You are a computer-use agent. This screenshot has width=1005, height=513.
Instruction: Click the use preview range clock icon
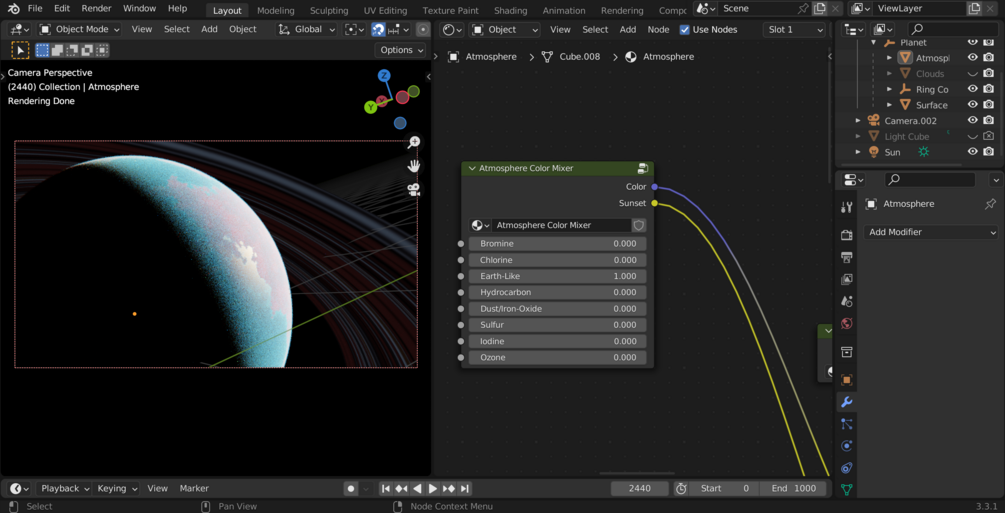click(681, 489)
